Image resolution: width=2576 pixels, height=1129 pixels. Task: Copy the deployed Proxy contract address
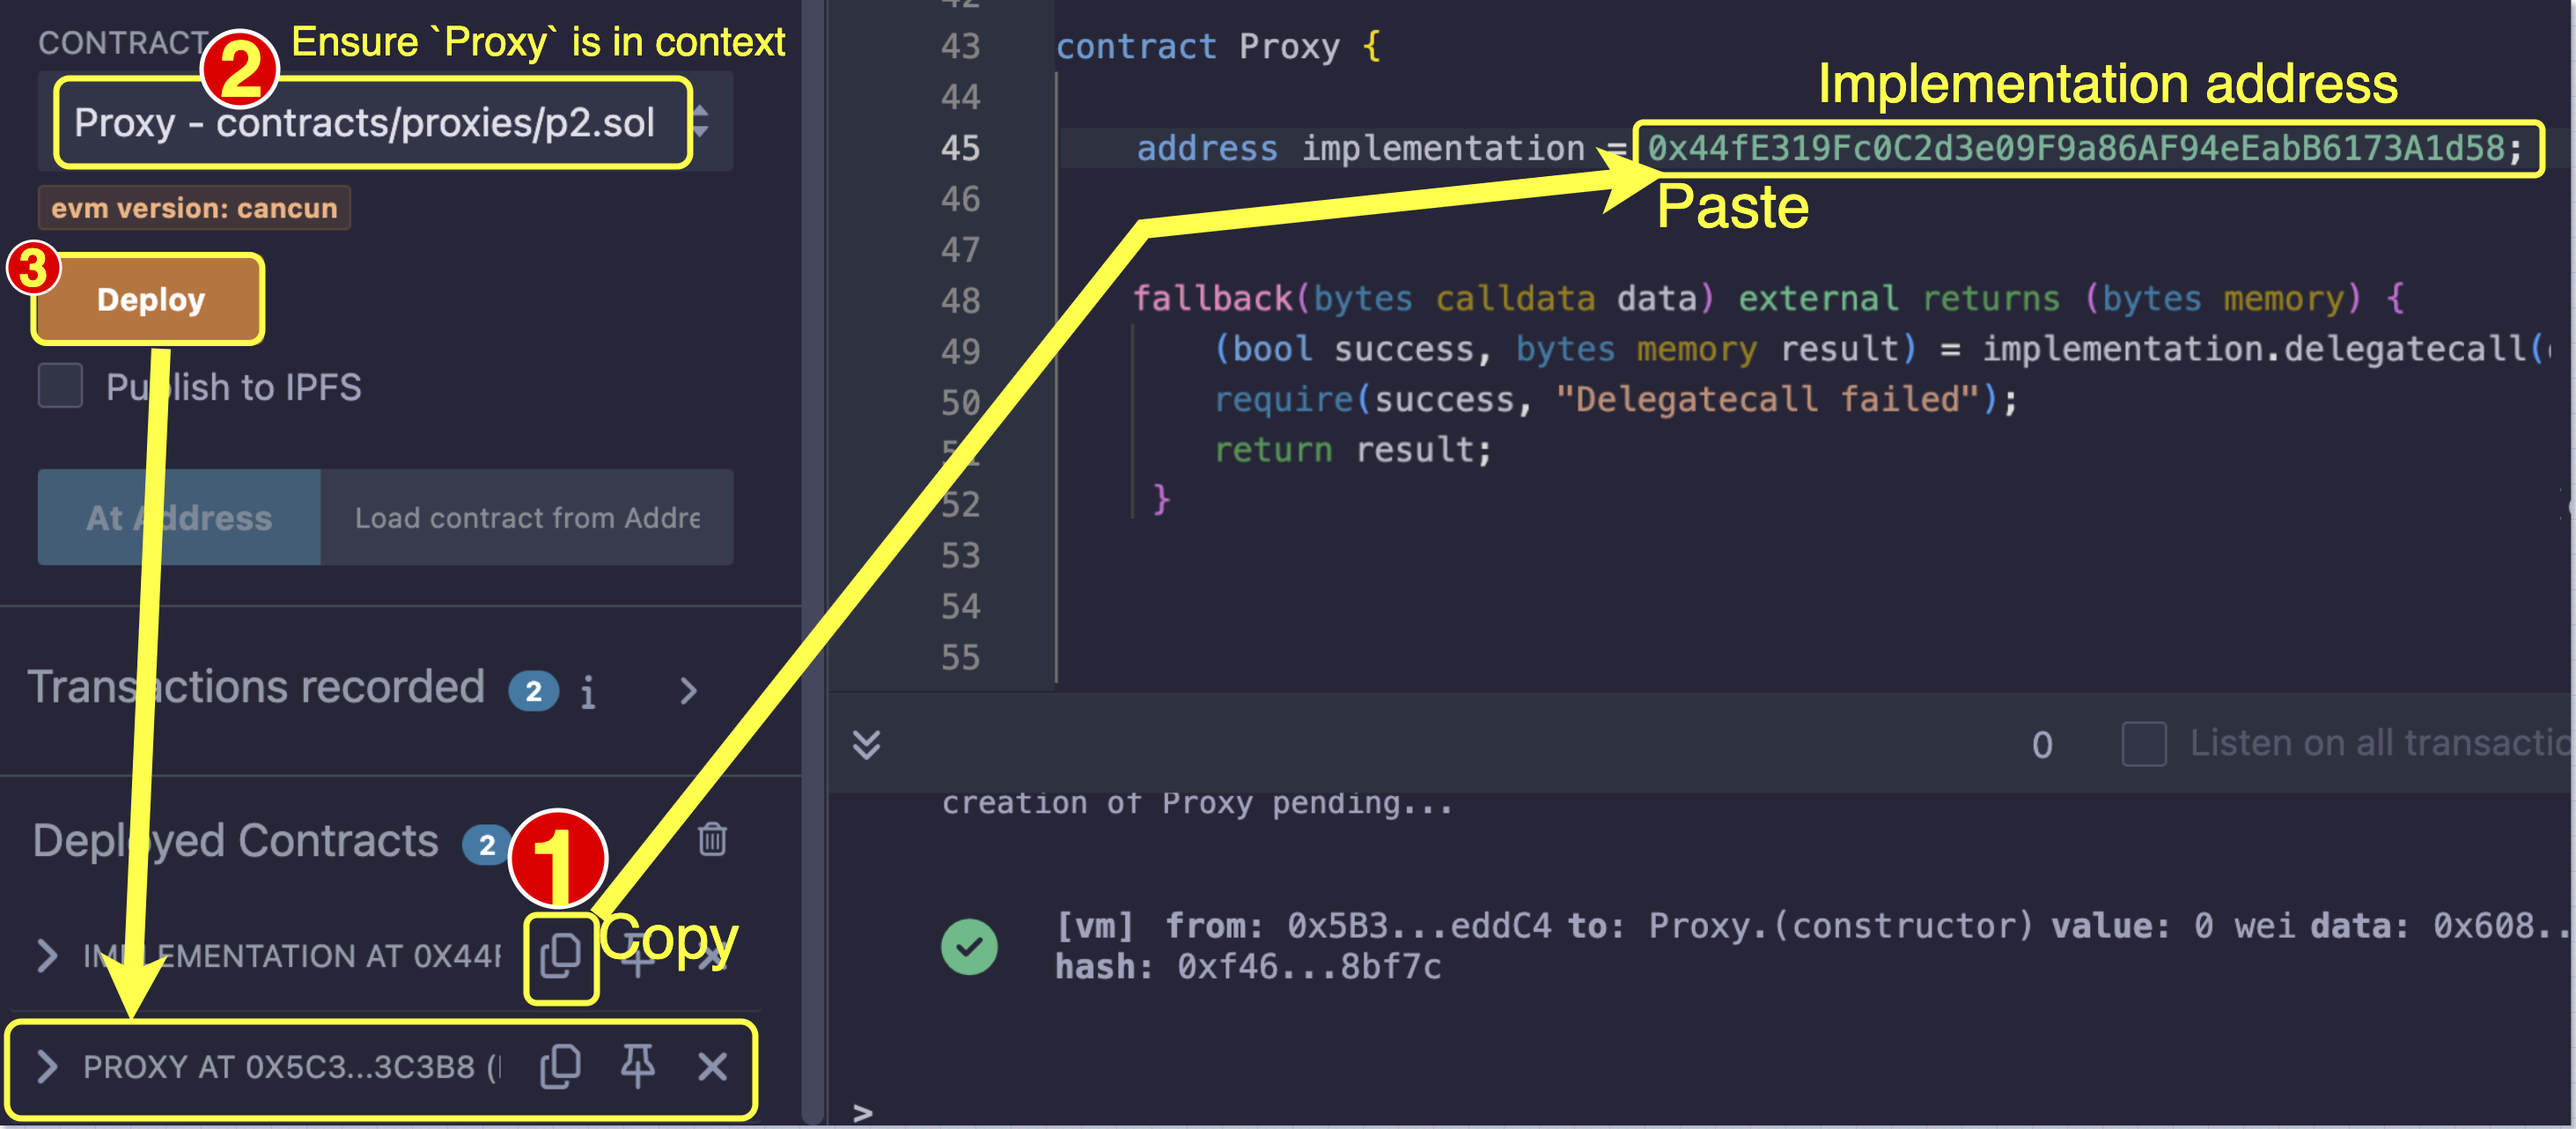pos(560,1066)
